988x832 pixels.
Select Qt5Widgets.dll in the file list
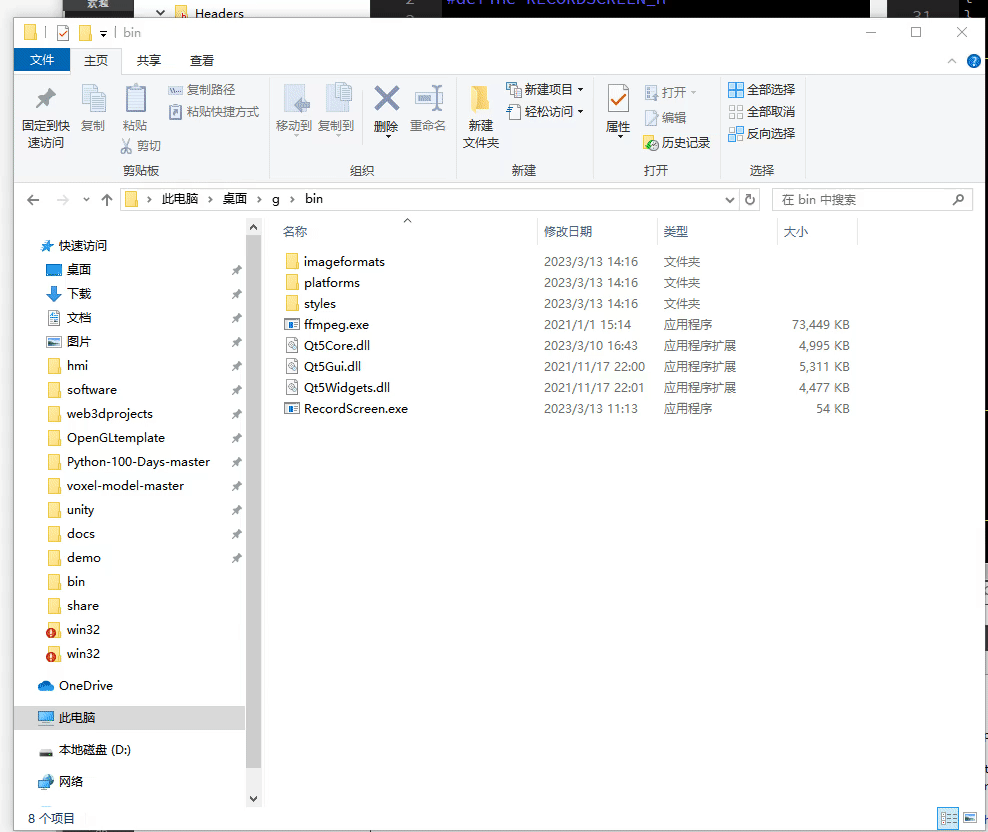tap(347, 388)
